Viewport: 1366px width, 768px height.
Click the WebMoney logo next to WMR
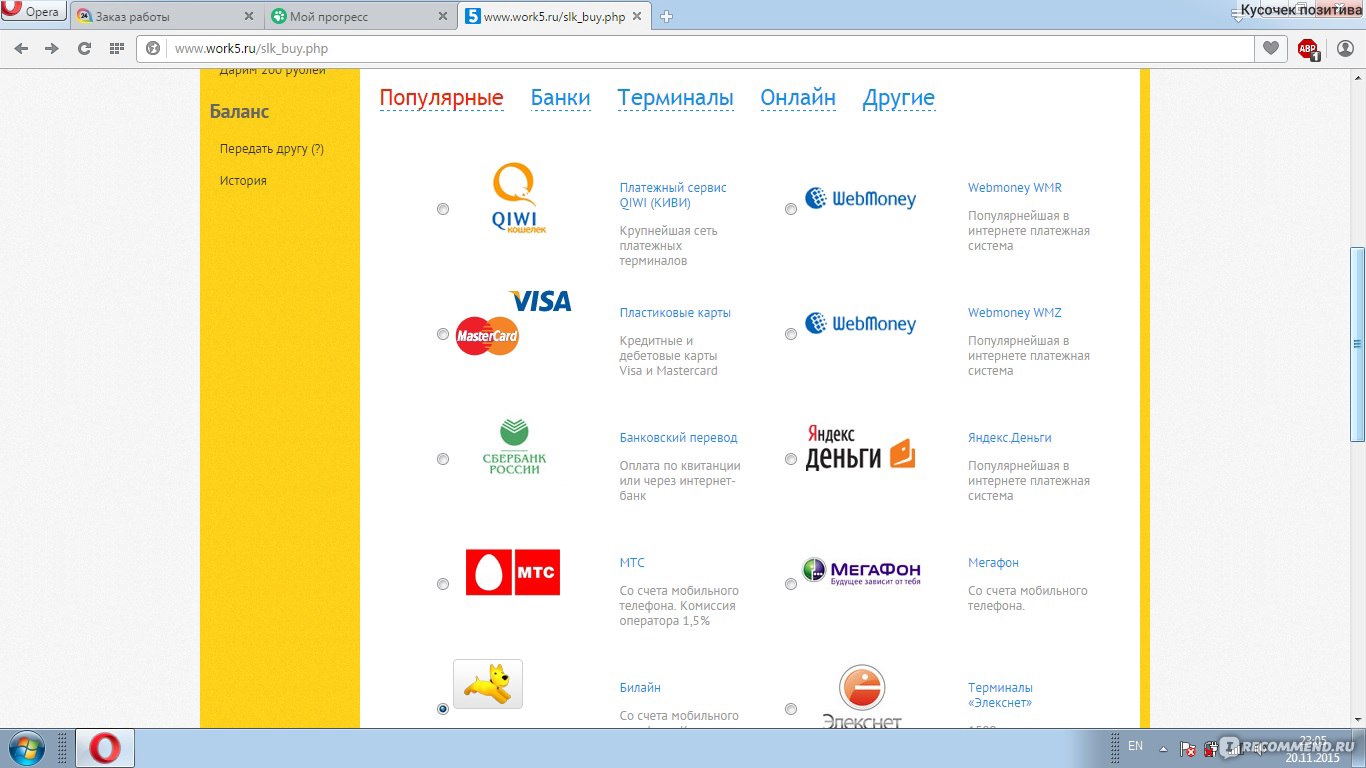click(x=860, y=198)
